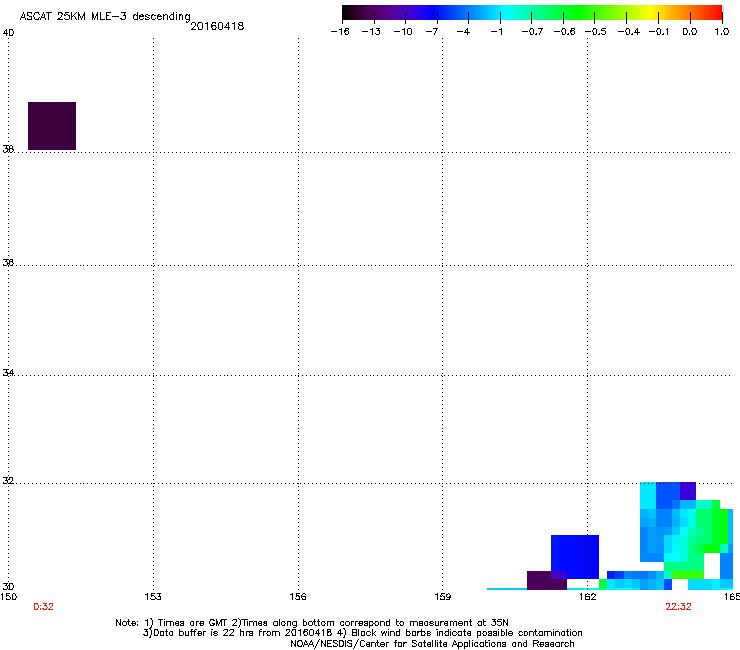
Task: Click the "NOAA/NESDIS/Center for Satellite Applications" credit
Action: (x=432, y=644)
